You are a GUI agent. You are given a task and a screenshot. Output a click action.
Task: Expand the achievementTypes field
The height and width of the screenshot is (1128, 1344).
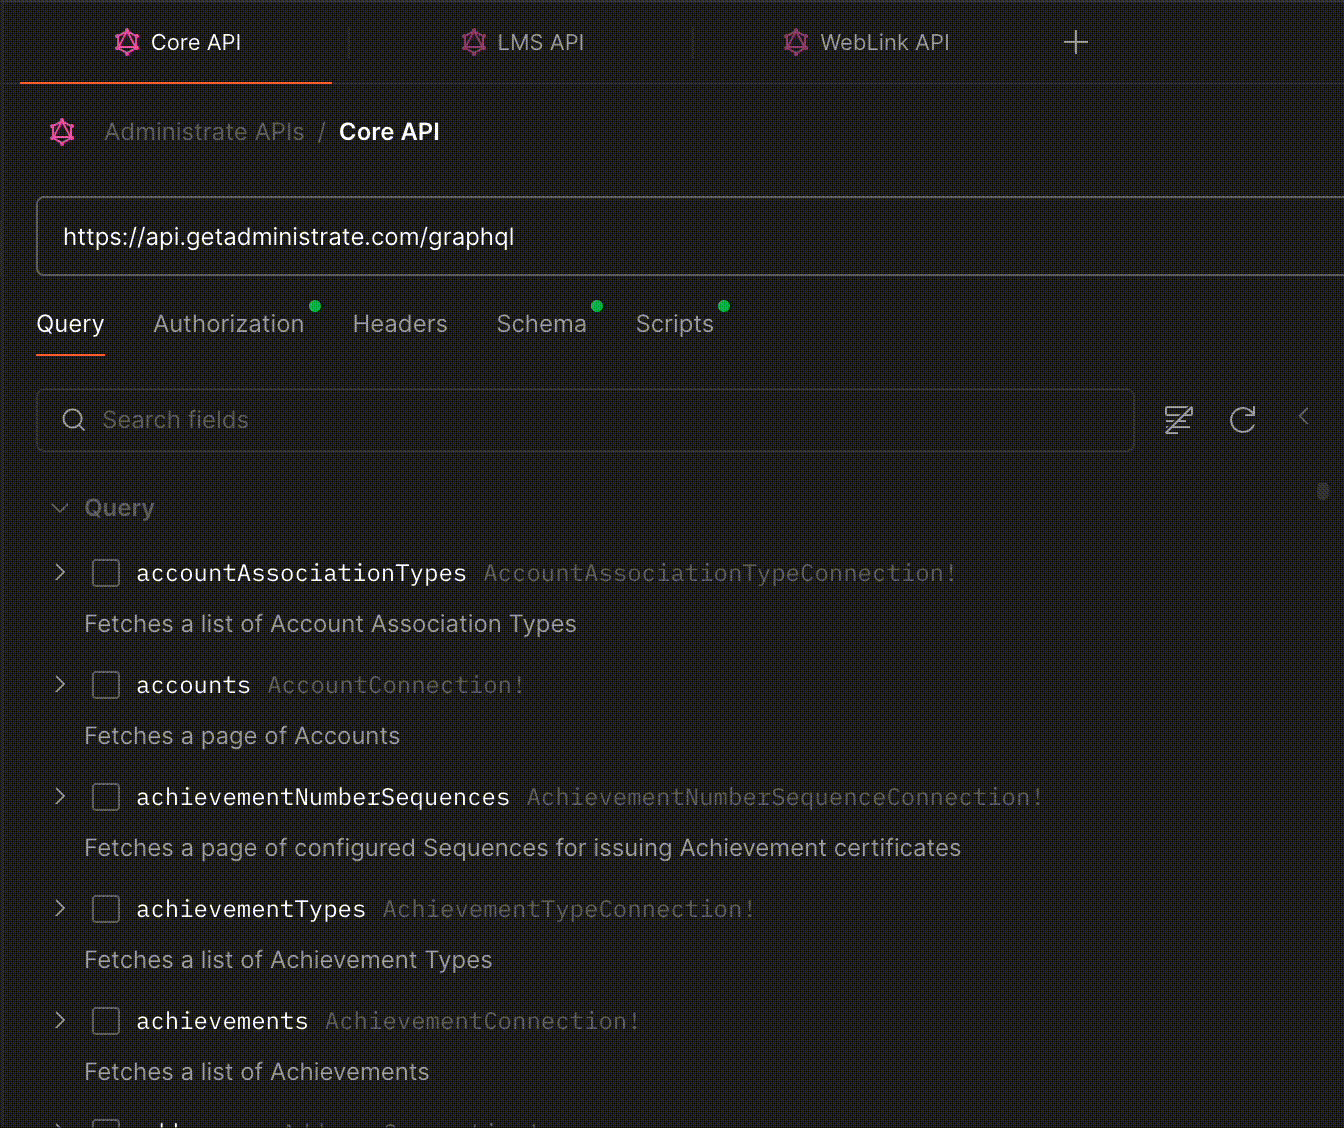[x=60, y=908]
